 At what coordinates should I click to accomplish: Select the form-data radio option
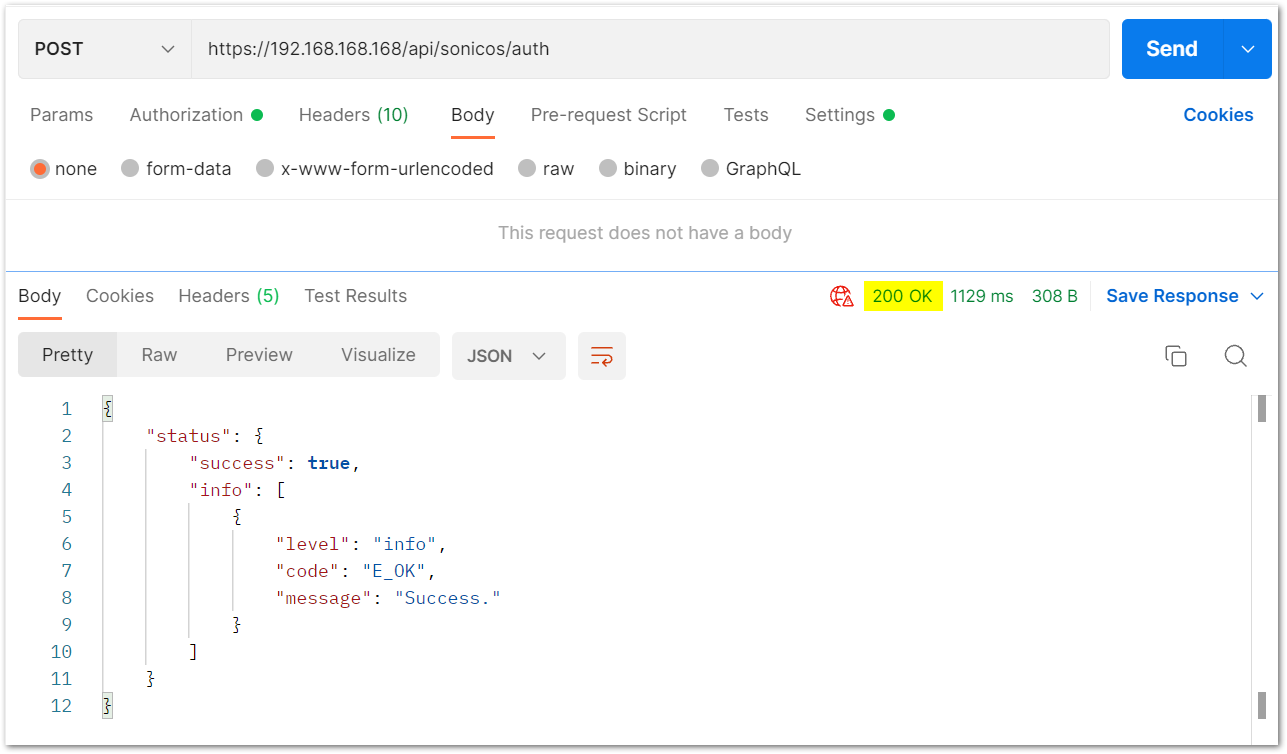pyautogui.click(x=130, y=169)
